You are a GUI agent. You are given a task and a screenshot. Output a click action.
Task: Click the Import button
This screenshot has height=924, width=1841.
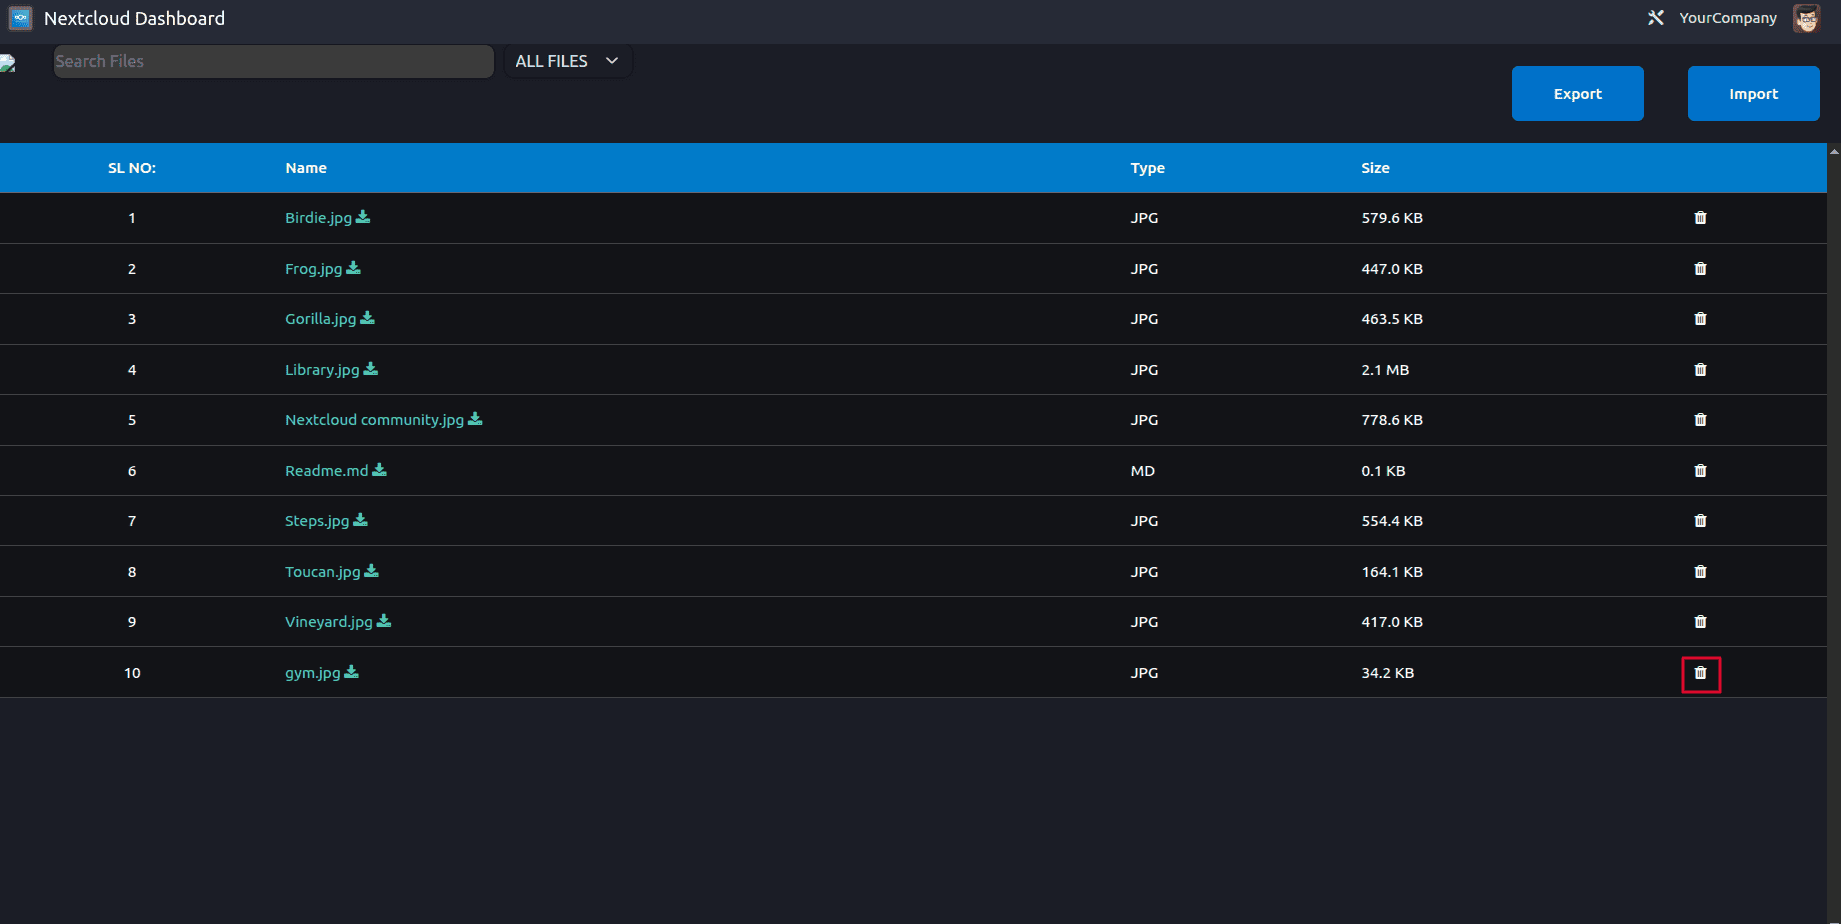pos(1753,94)
